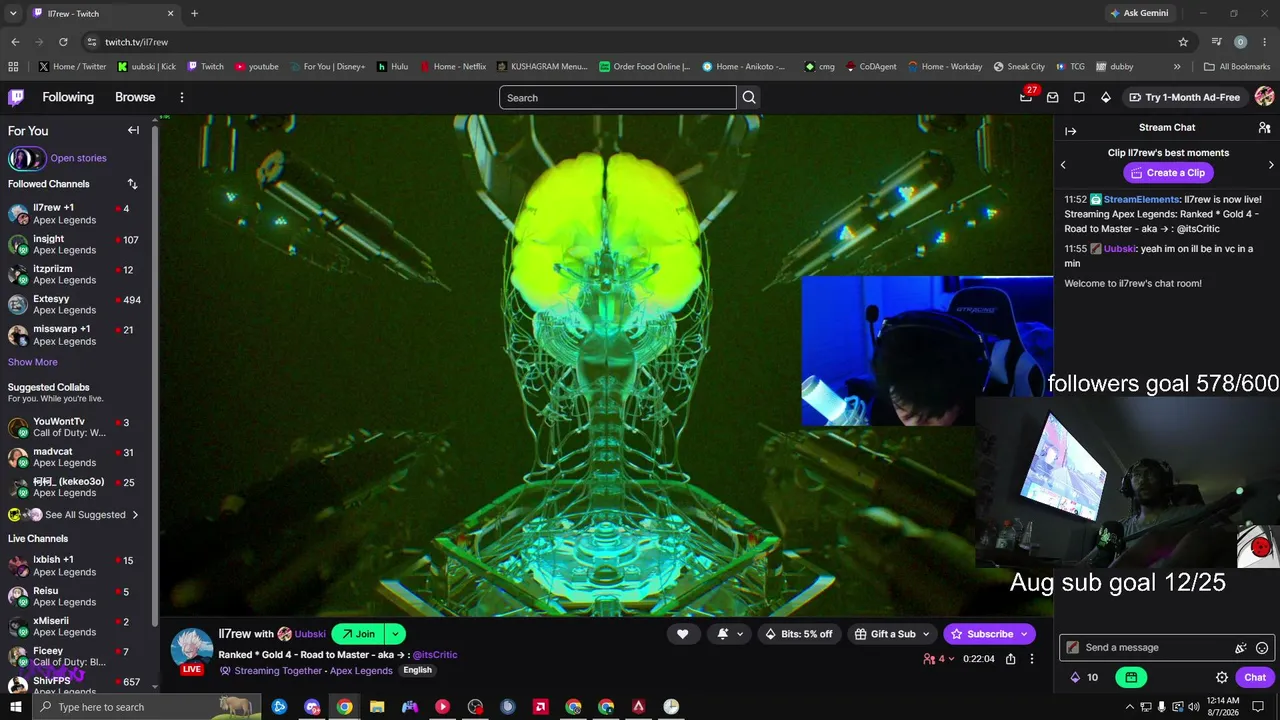
Task: Open madvcat in Suggested Collabs
Action: click(75, 457)
